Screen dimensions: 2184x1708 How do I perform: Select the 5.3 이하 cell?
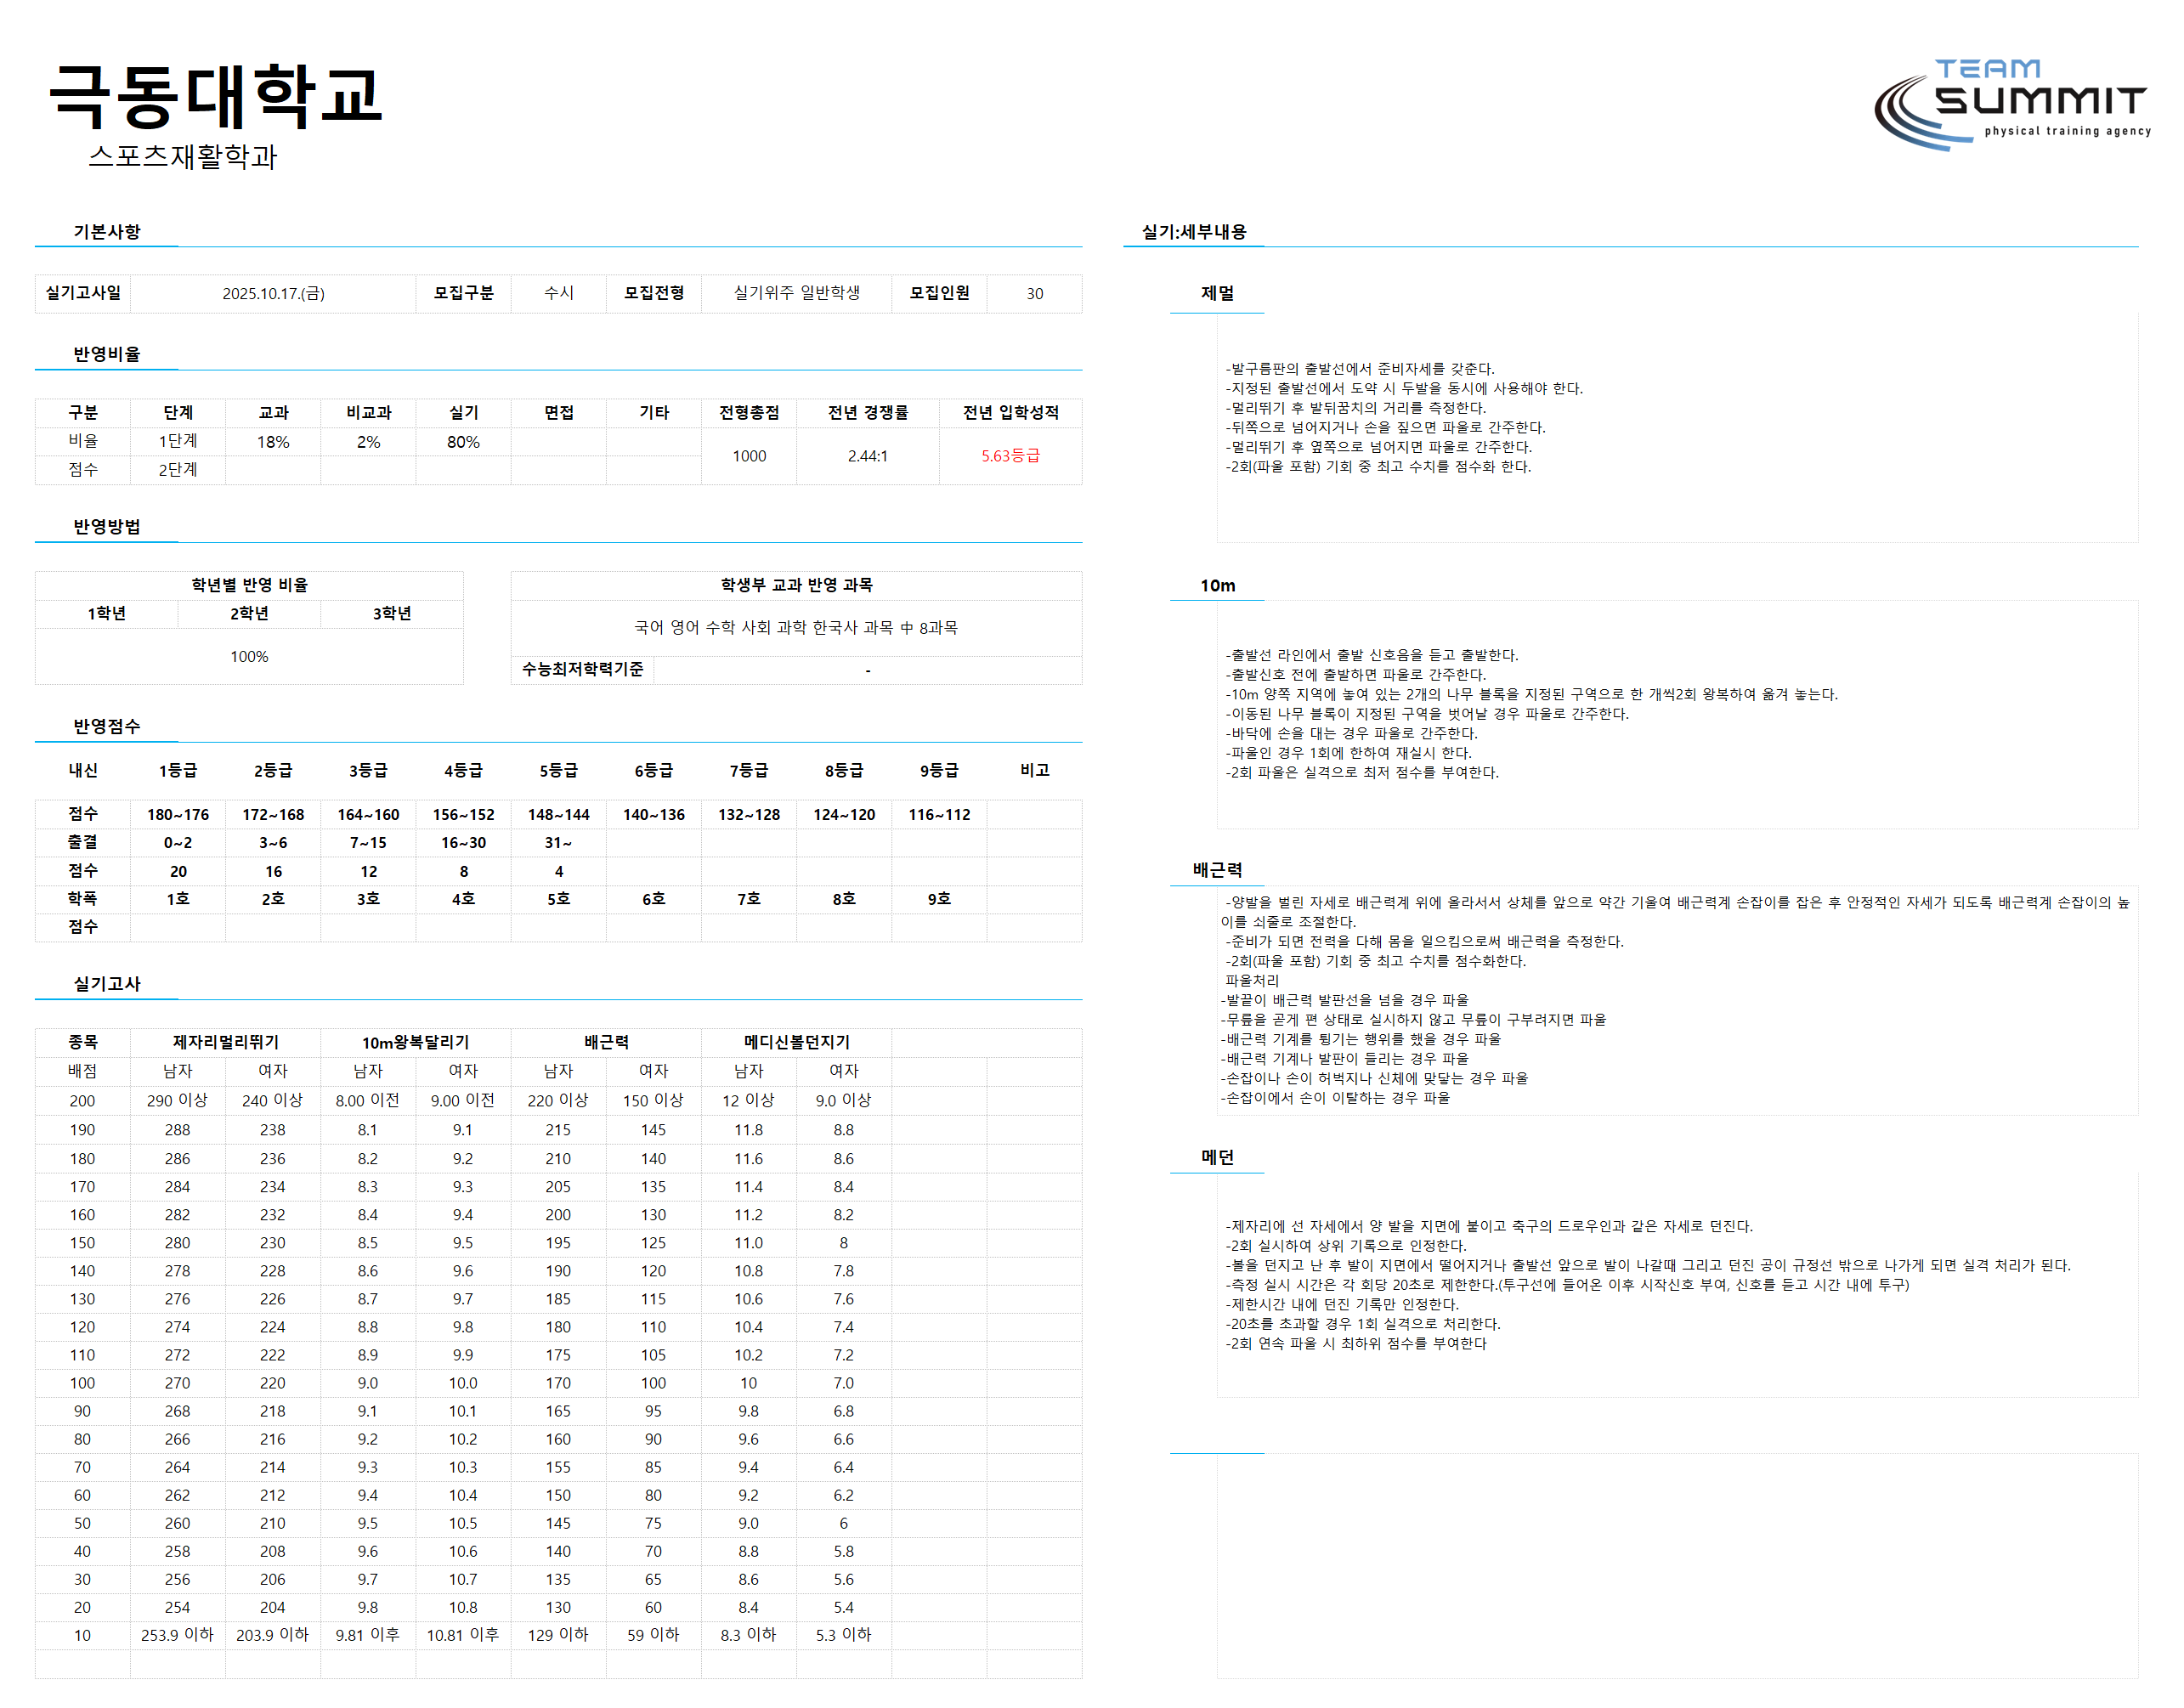click(844, 1635)
